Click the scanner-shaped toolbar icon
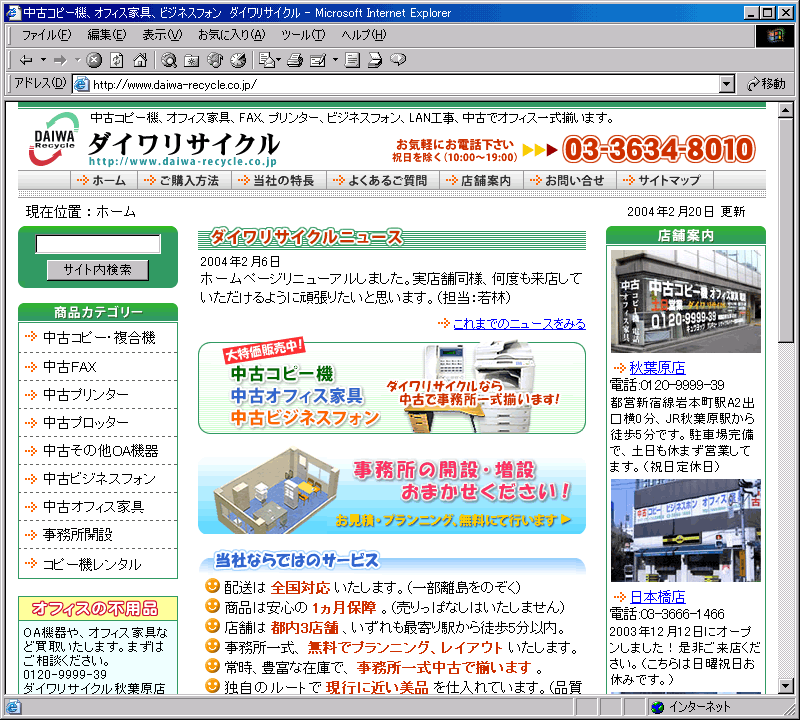The height and width of the screenshot is (720, 800). (x=375, y=60)
